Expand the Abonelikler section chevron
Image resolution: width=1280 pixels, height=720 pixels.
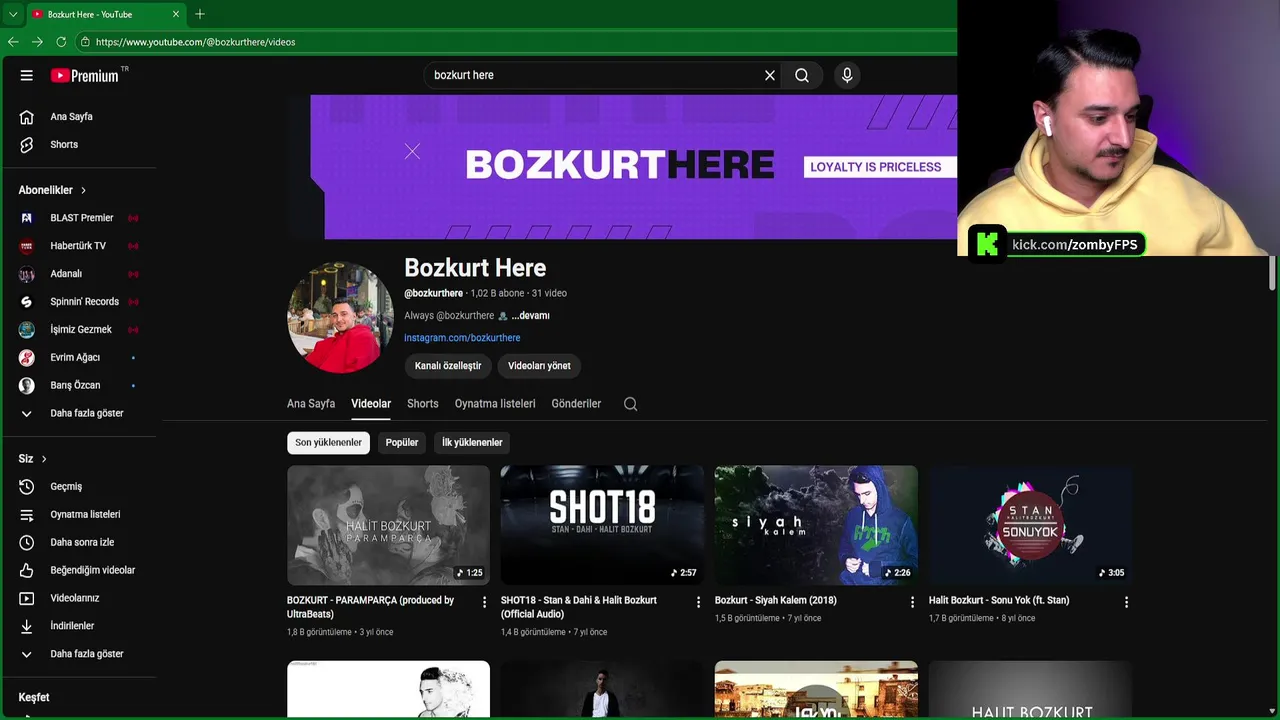click(83, 190)
